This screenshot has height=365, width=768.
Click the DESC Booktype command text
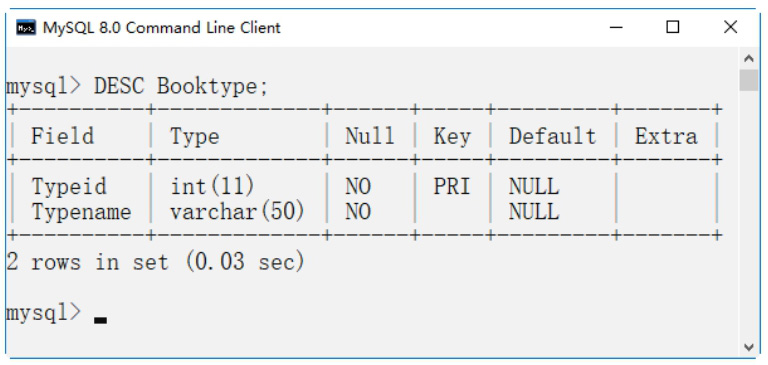click(181, 87)
